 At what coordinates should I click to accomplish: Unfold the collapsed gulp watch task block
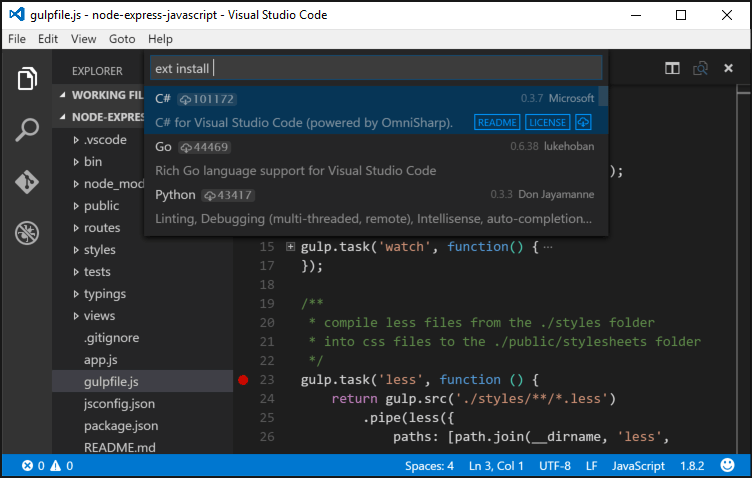[291, 247]
